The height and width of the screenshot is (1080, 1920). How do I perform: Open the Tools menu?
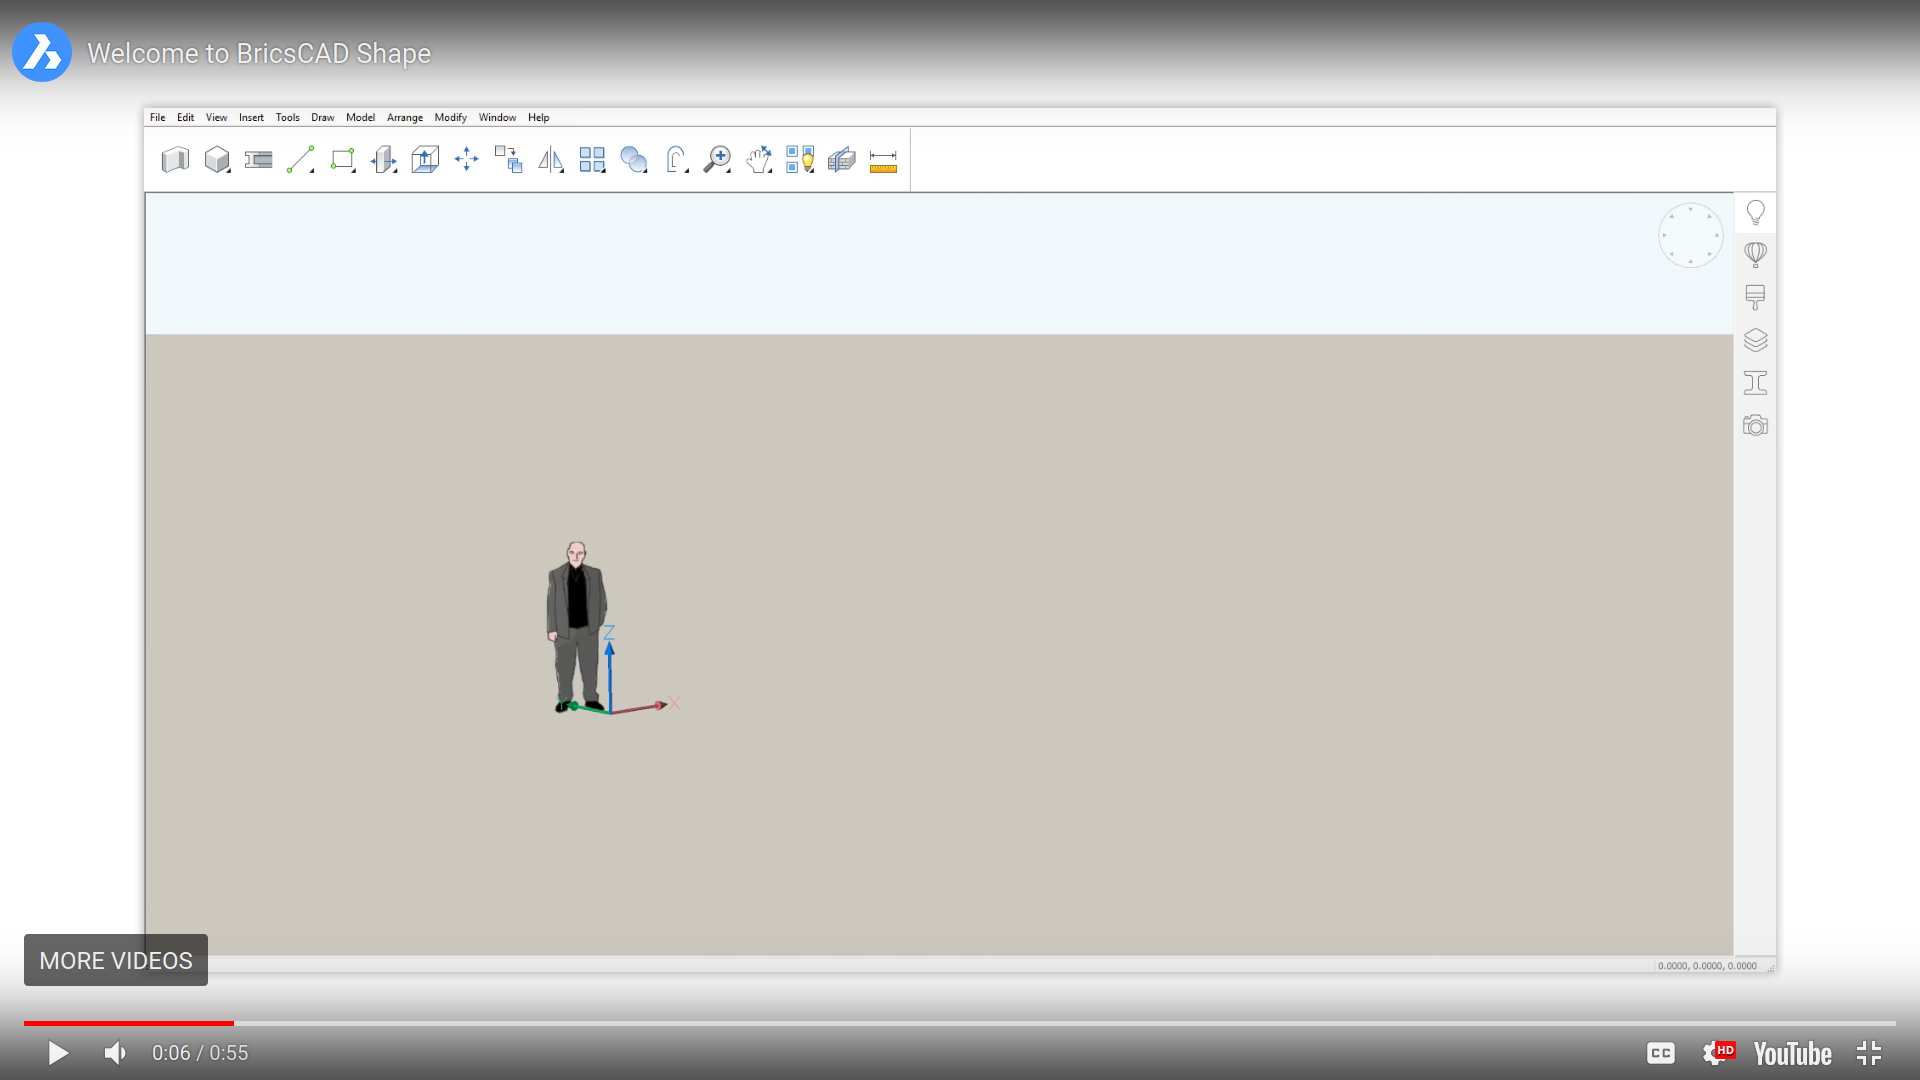point(288,118)
